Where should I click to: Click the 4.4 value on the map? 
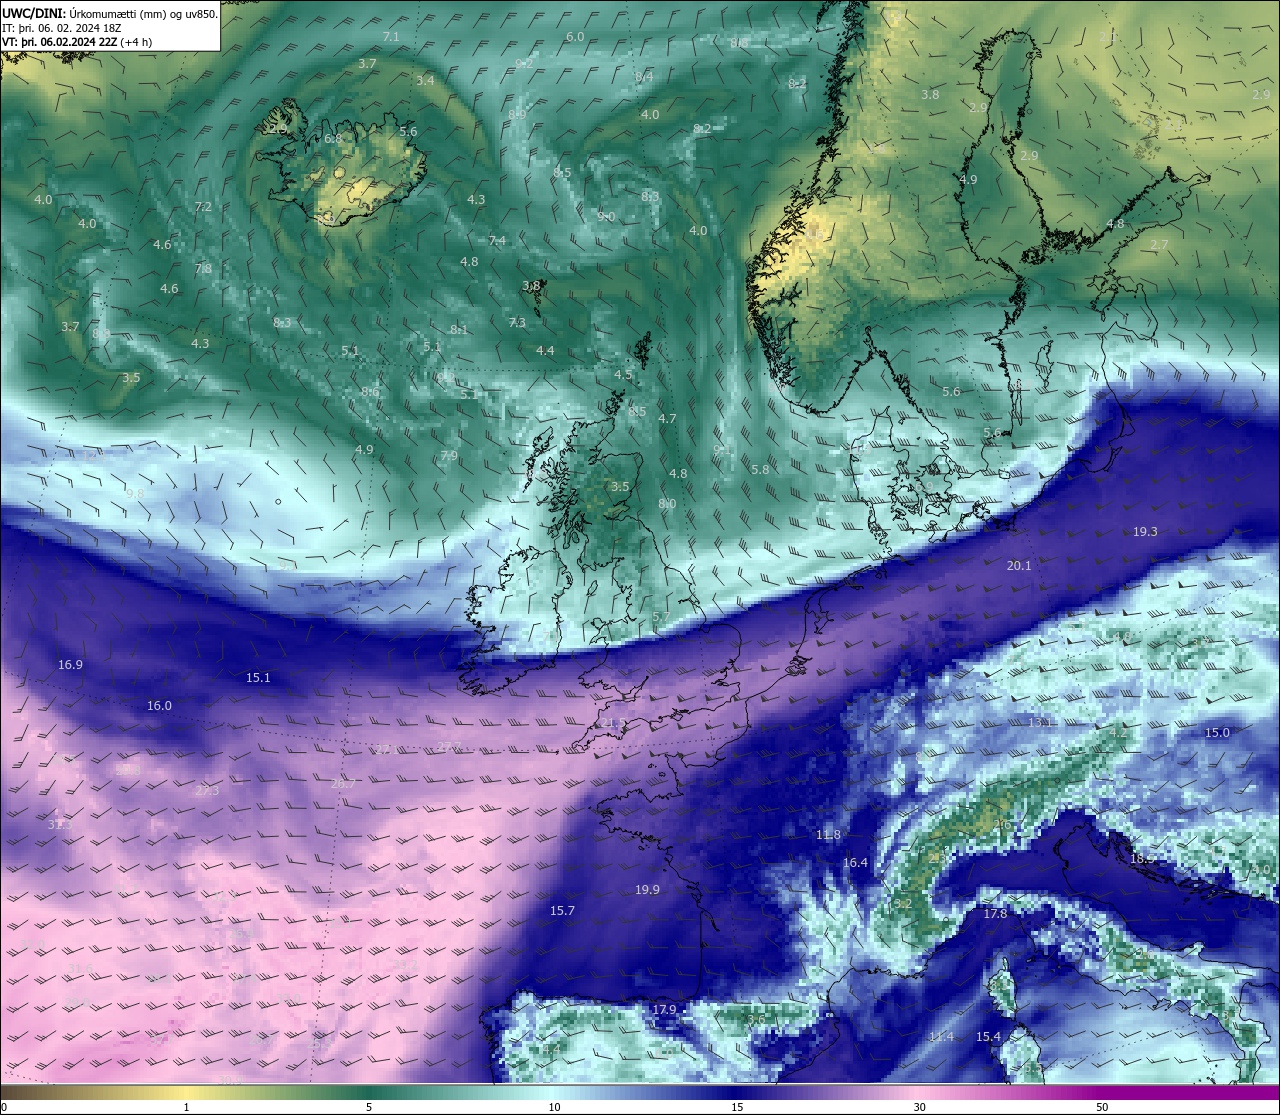pos(545,351)
